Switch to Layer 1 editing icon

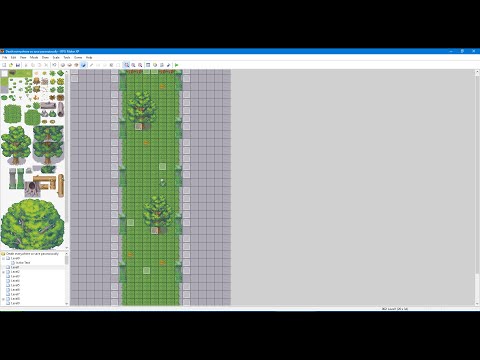(63, 65)
